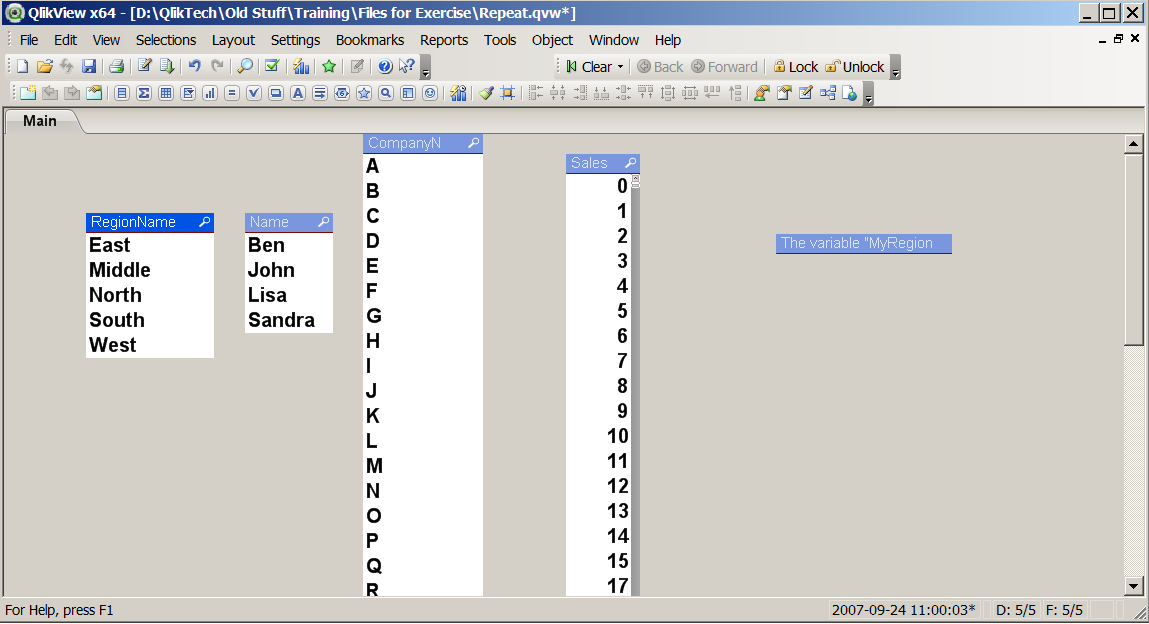Click the Reload script icon

coord(166,67)
